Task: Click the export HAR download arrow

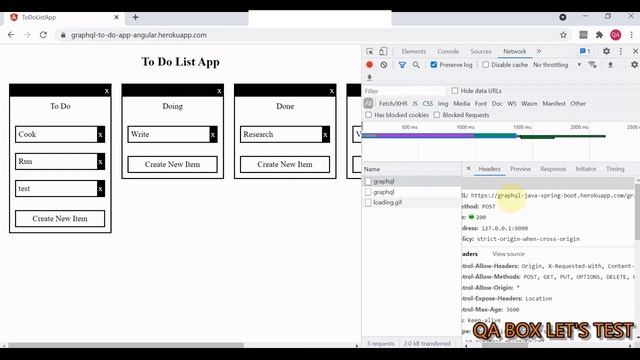Action: [x=369, y=77]
